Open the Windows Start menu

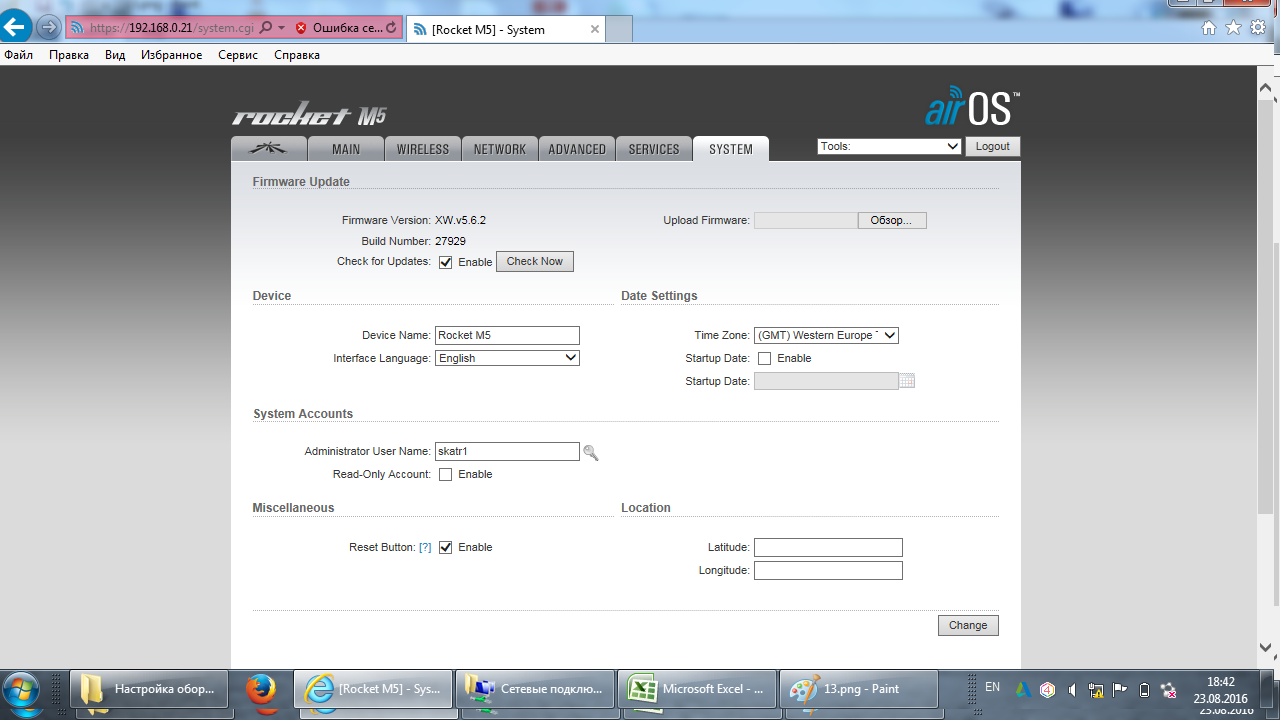click(21, 690)
